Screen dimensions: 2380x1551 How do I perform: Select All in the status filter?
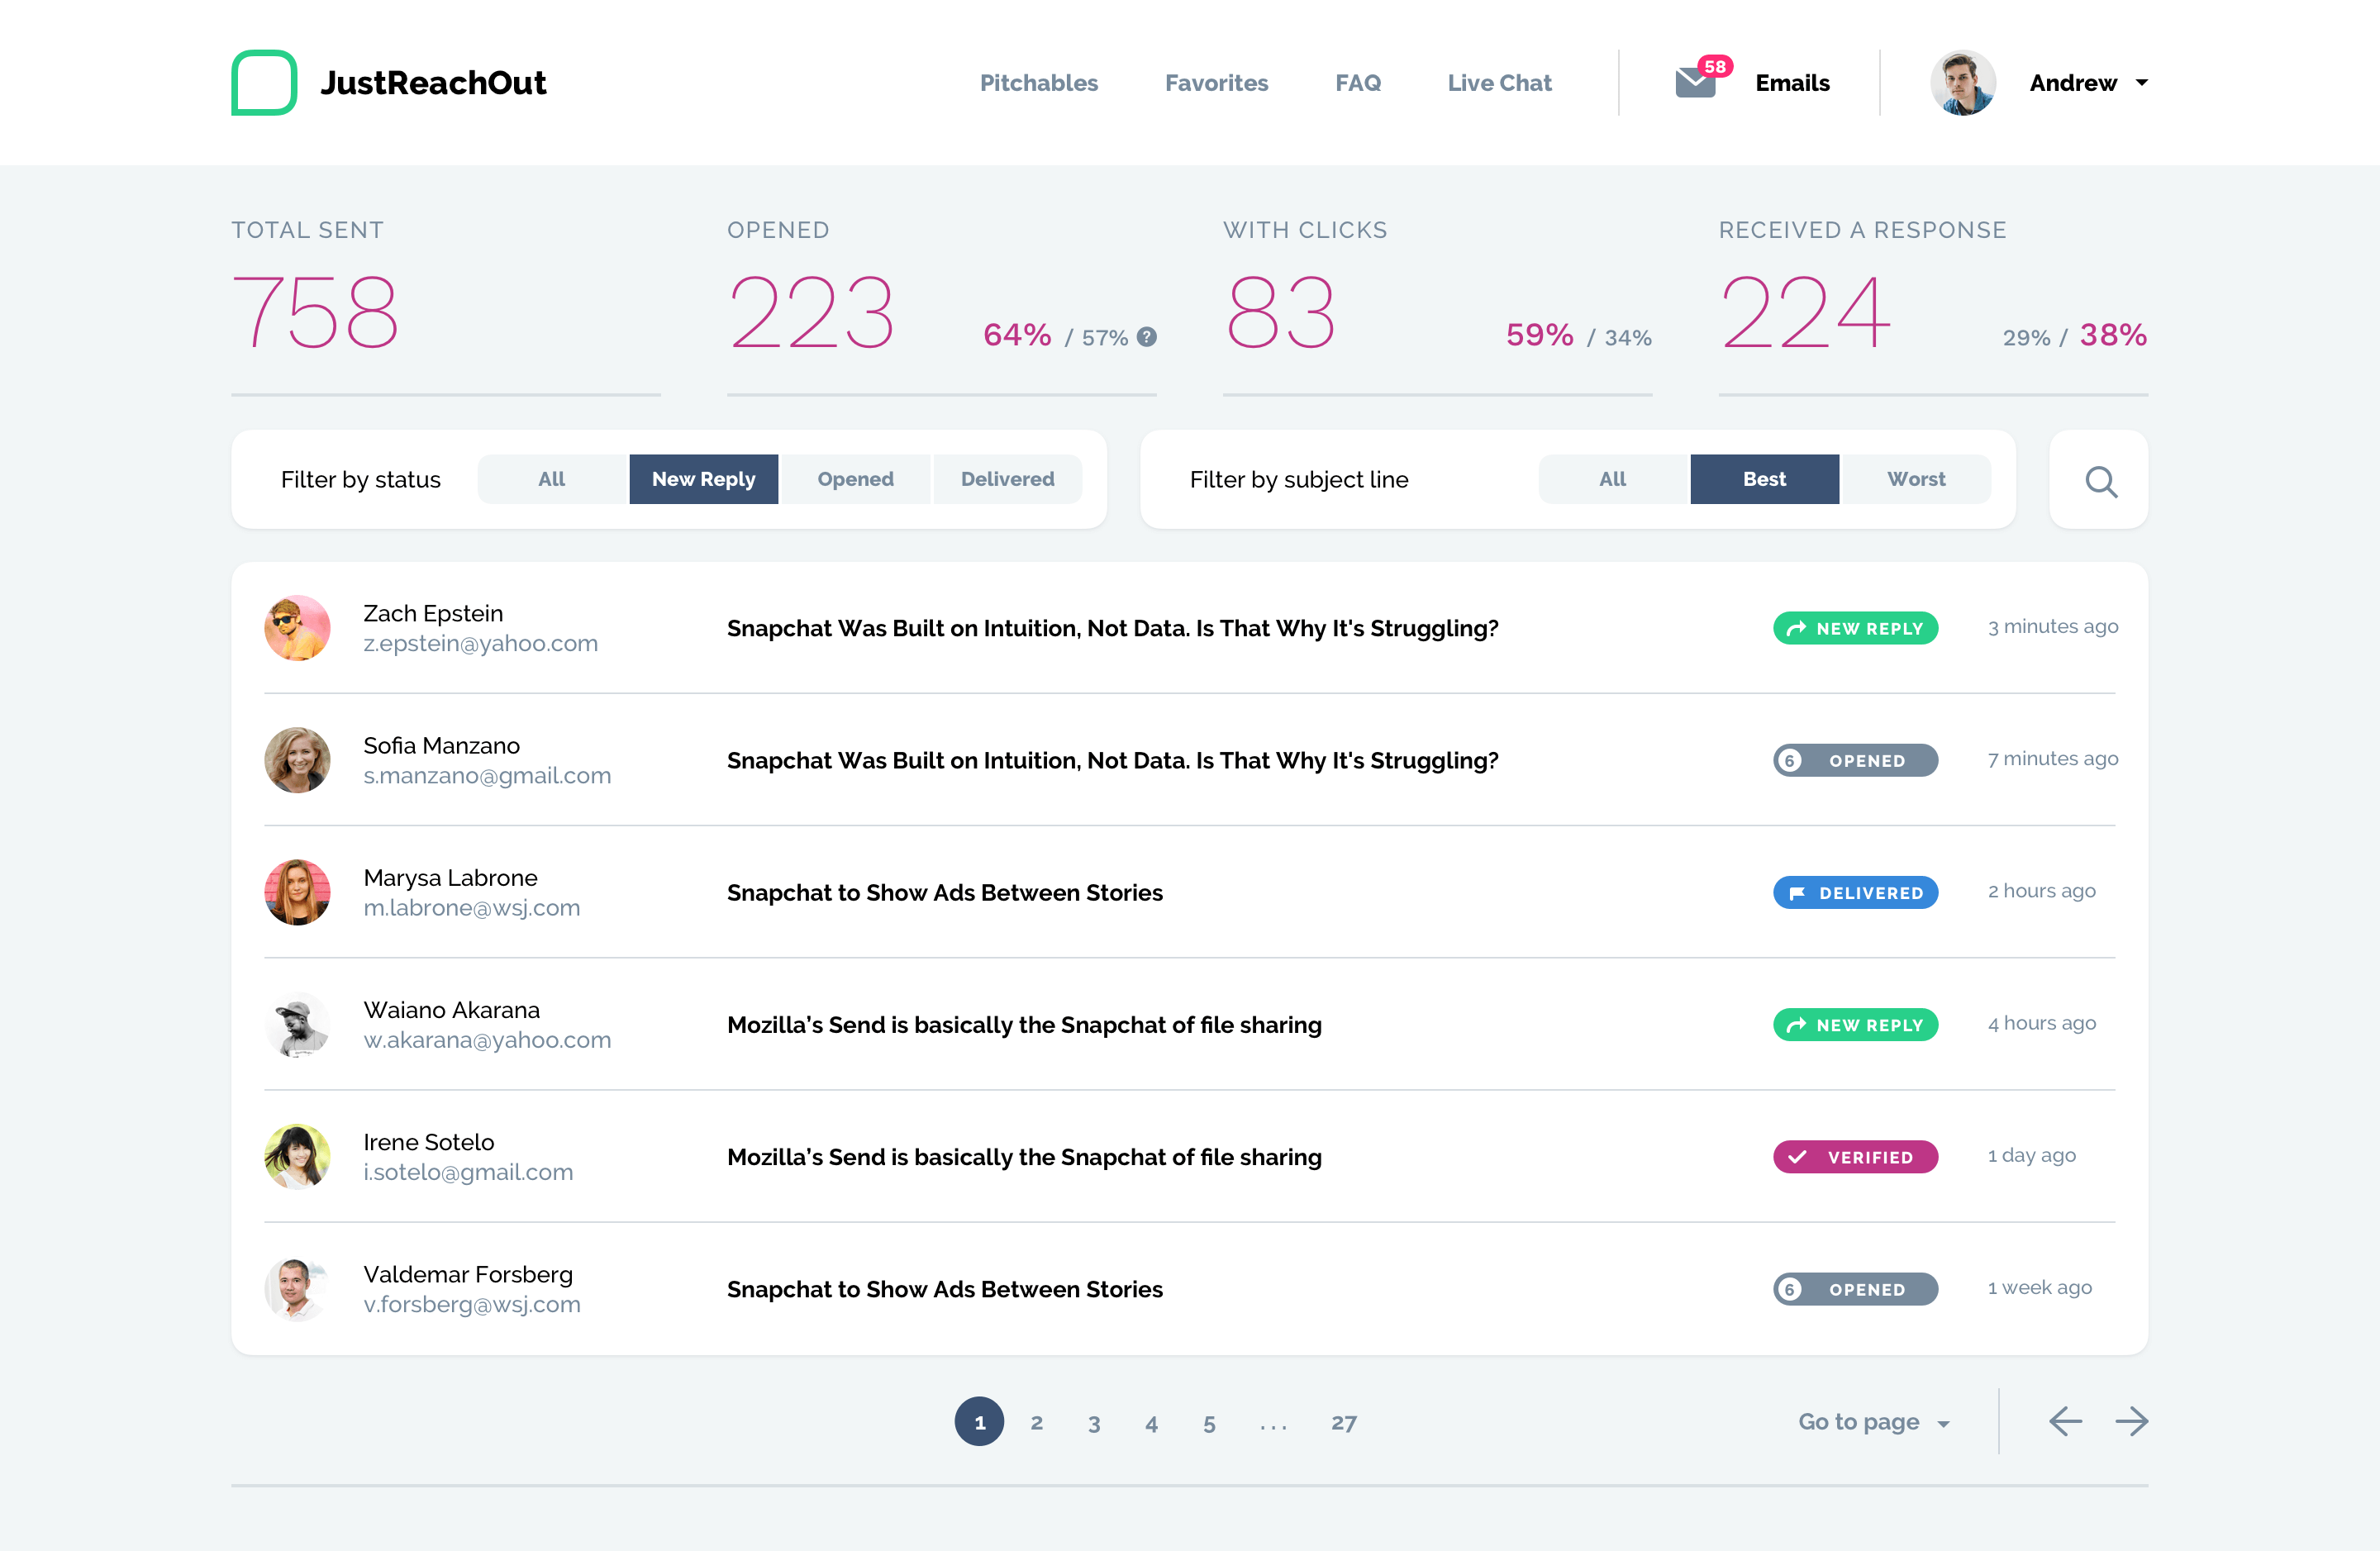tap(551, 479)
